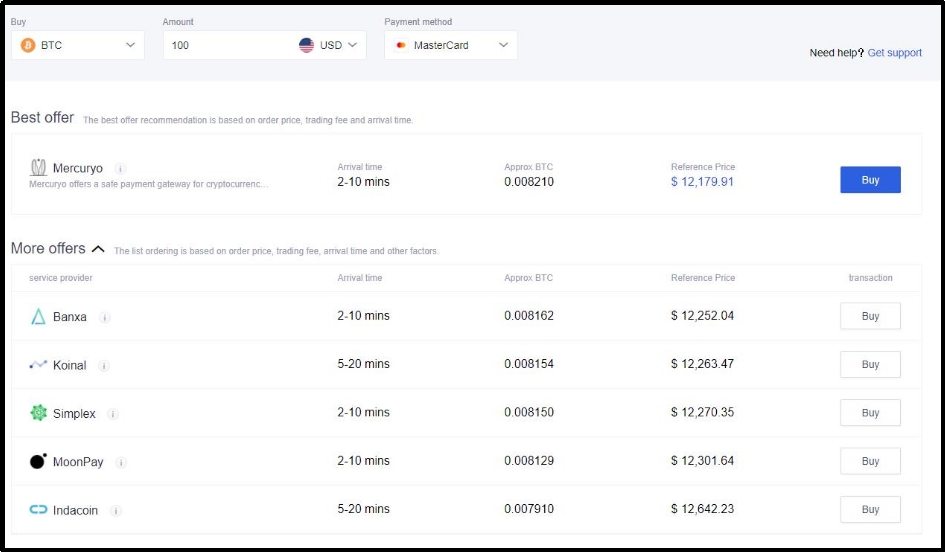Click the info icon next to Mercuryo
The height and width of the screenshot is (552, 945).
(120, 169)
